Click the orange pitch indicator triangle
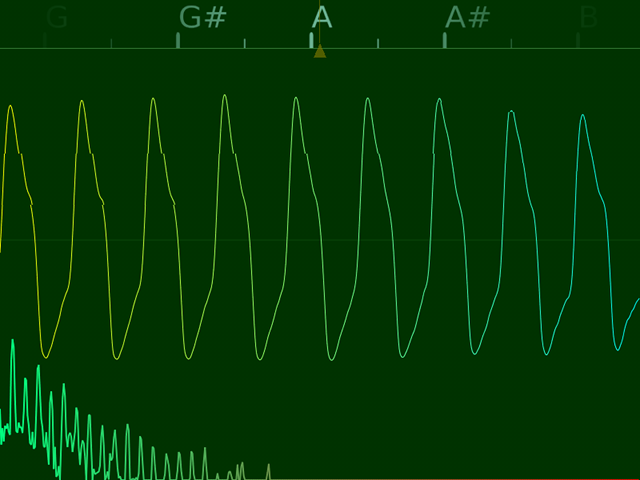The width and height of the screenshot is (640, 480). [320, 51]
